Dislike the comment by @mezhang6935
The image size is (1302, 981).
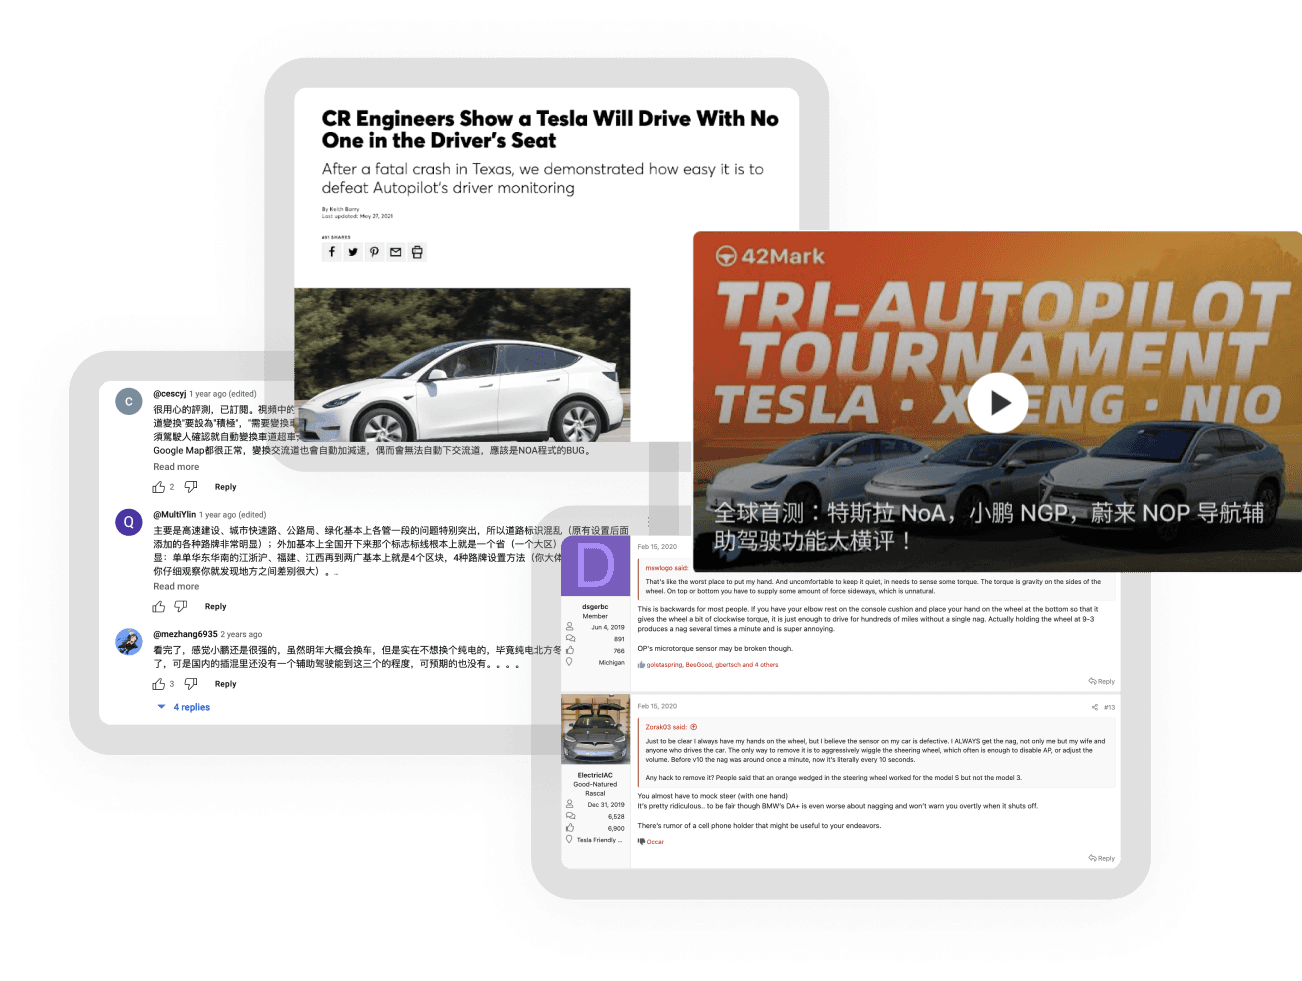pyautogui.click(x=191, y=684)
